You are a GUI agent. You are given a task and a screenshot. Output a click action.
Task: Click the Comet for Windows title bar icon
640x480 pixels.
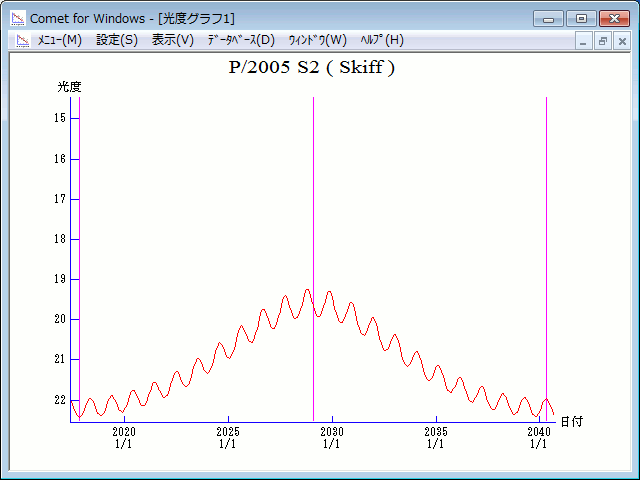click(x=18, y=18)
